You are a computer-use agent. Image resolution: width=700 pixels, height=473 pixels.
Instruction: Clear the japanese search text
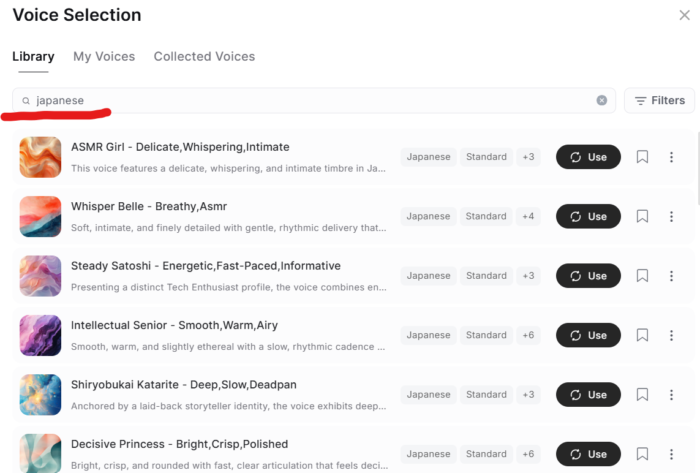click(602, 100)
